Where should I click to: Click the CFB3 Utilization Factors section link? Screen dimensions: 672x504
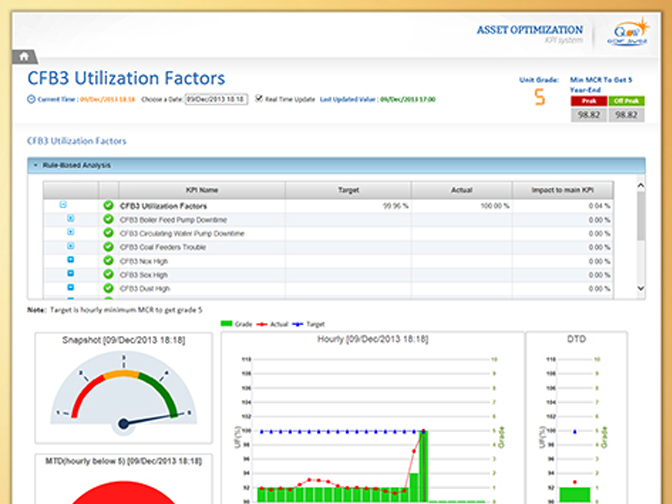[x=77, y=141]
